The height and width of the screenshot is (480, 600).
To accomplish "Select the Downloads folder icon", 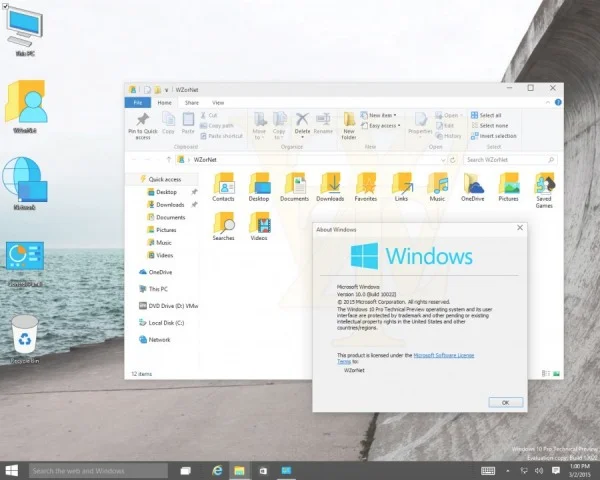I will tap(330, 187).
